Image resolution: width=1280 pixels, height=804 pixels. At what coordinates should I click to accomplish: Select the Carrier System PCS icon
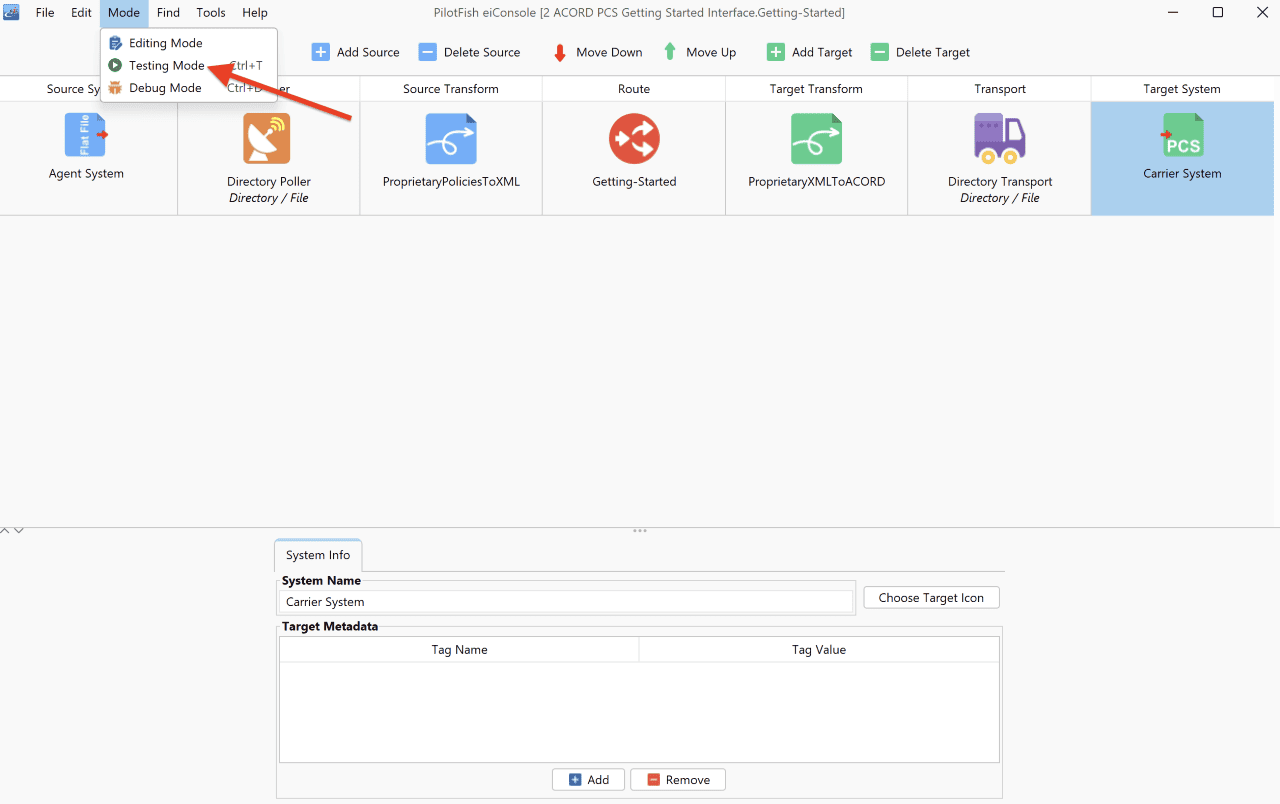[x=1183, y=136]
